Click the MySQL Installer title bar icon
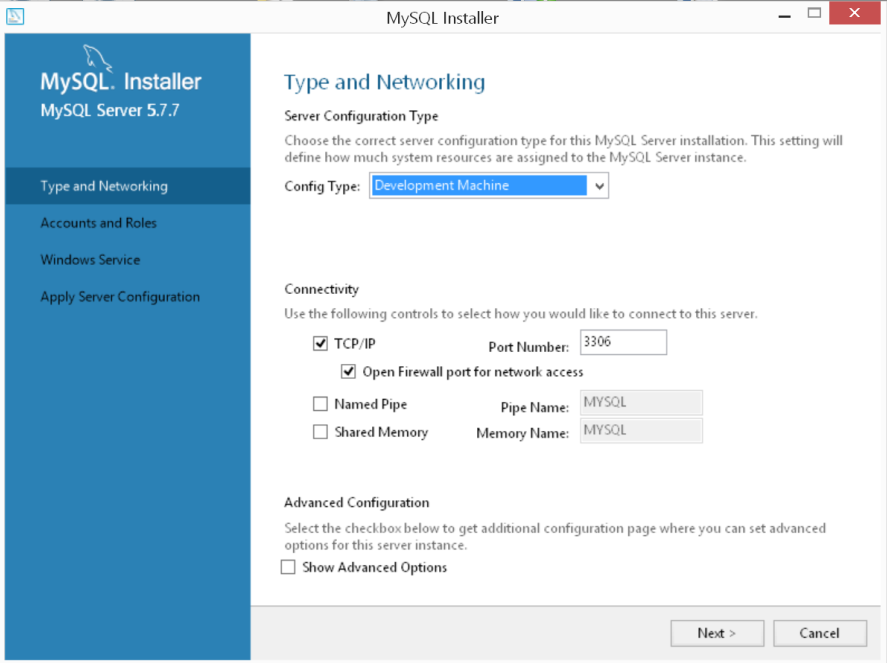 (15, 16)
